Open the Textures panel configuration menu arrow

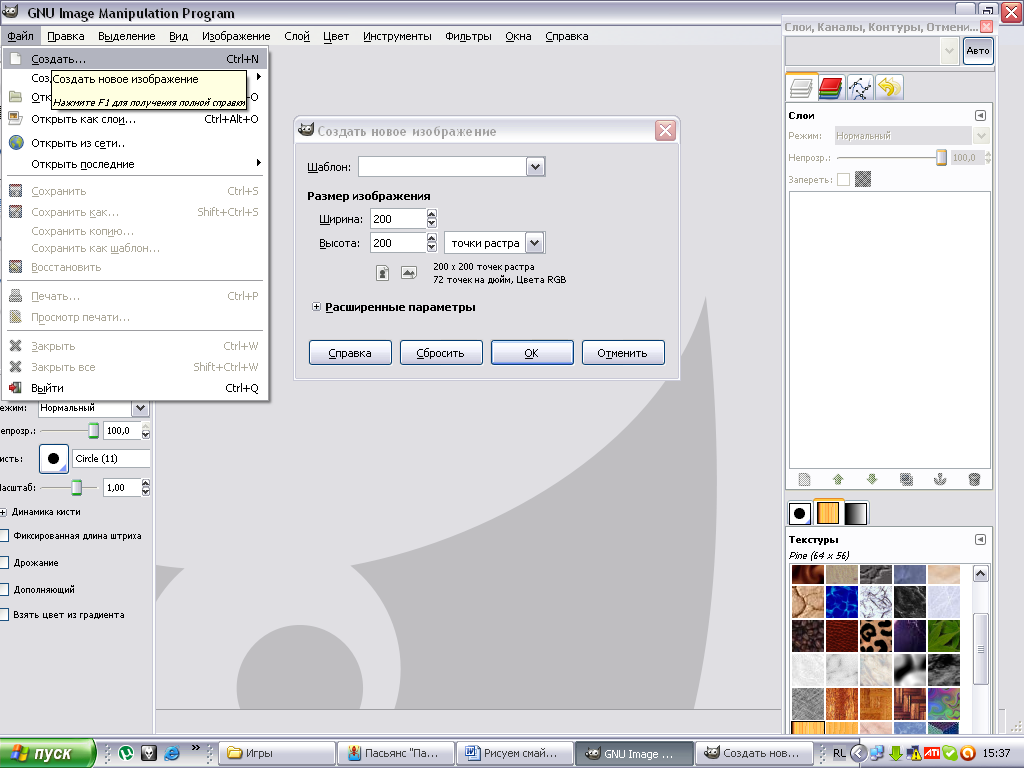tap(980, 539)
